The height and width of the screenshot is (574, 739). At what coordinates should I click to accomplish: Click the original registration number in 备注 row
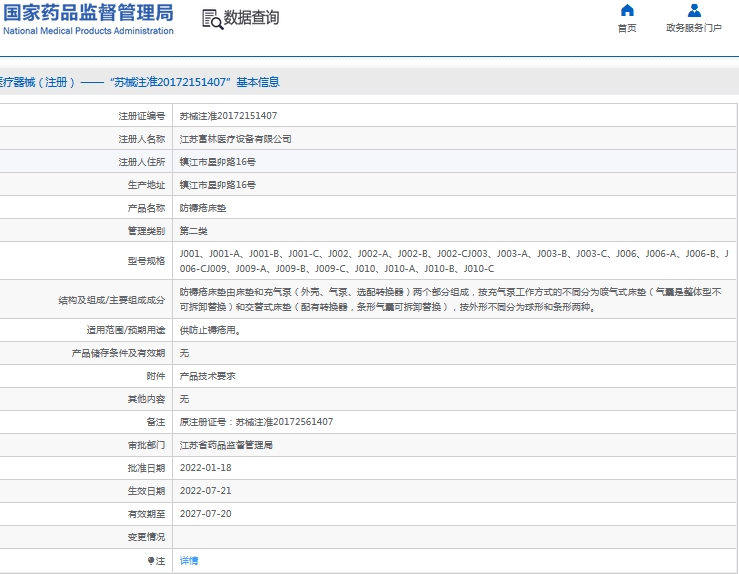(x=256, y=422)
